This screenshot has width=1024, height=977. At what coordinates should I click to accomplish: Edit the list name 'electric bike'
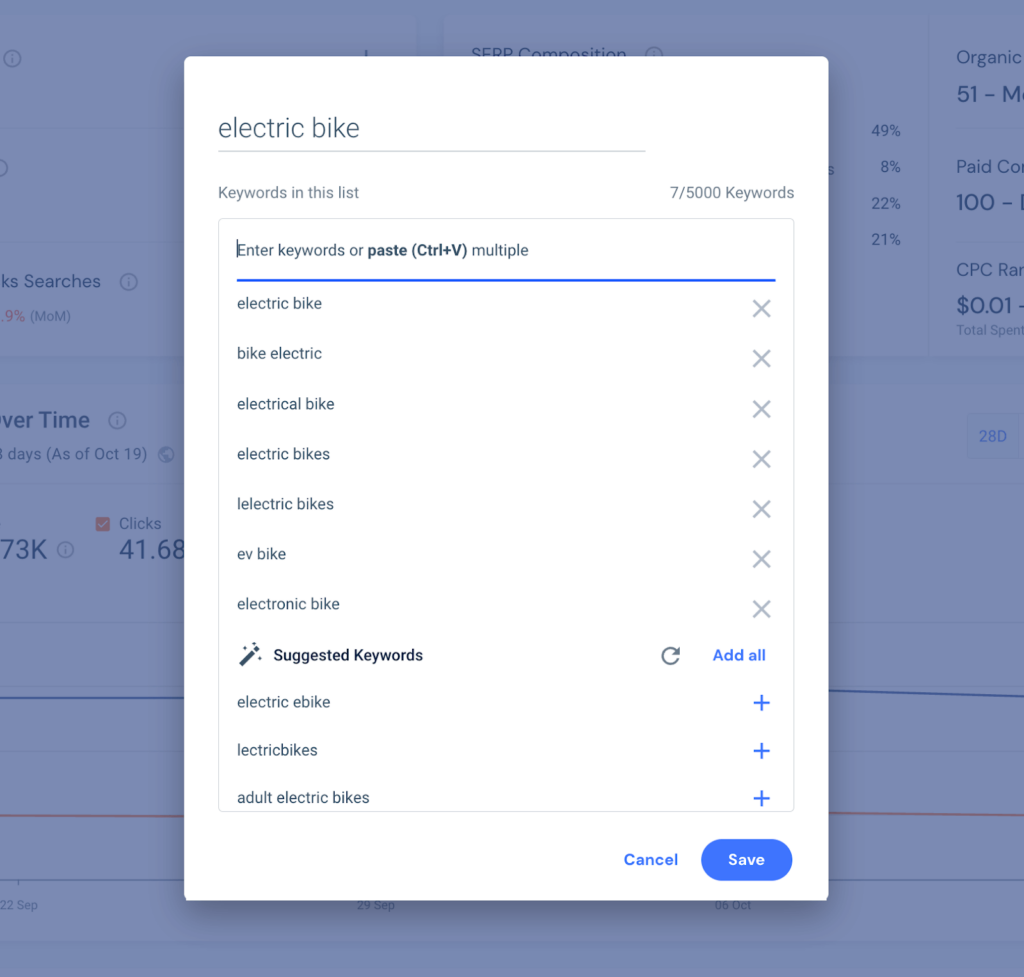430,129
